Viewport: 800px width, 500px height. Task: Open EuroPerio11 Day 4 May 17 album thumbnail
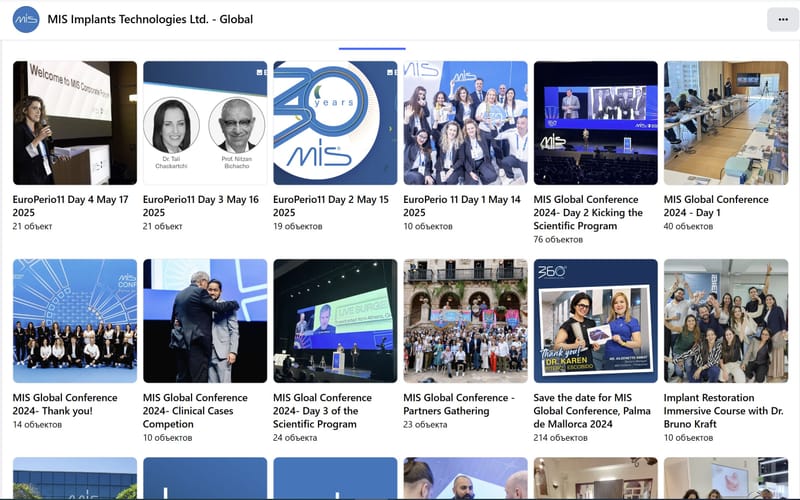75,123
